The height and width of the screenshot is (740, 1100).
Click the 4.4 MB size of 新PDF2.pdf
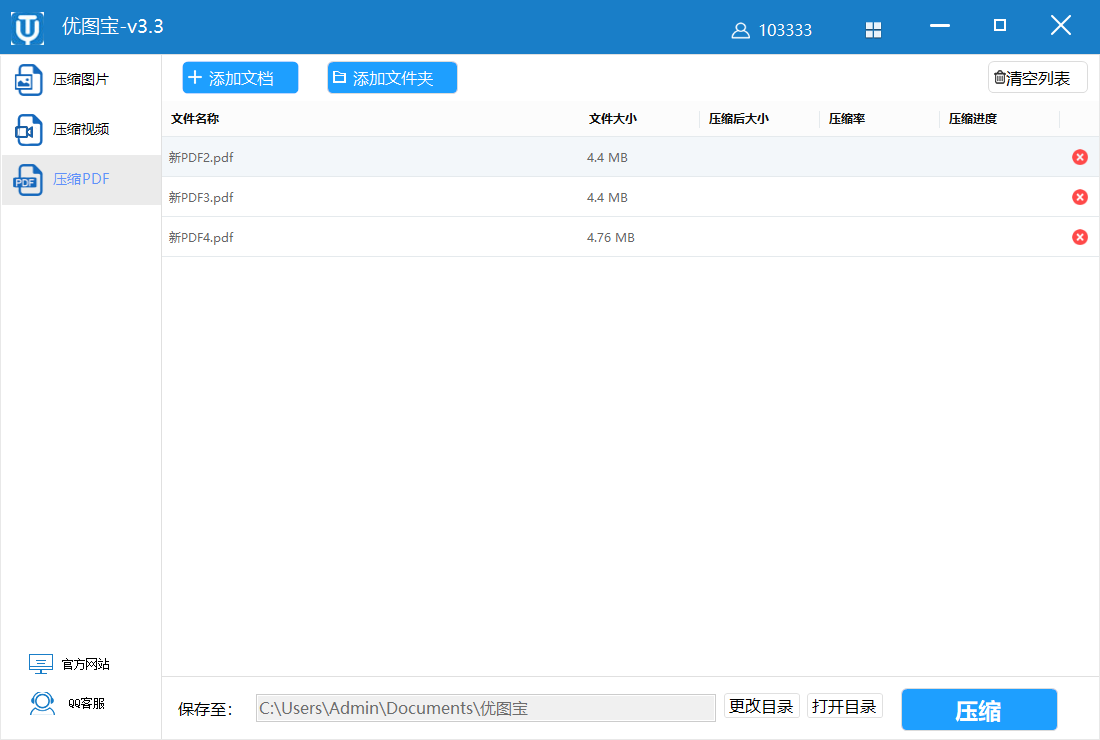[x=607, y=157]
